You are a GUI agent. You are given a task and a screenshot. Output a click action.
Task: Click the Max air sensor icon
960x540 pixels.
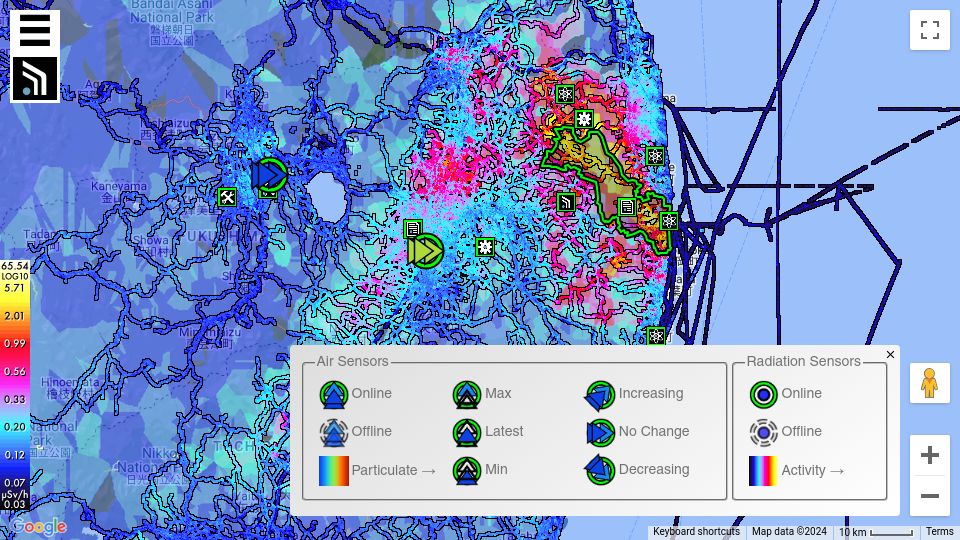coord(467,394)
